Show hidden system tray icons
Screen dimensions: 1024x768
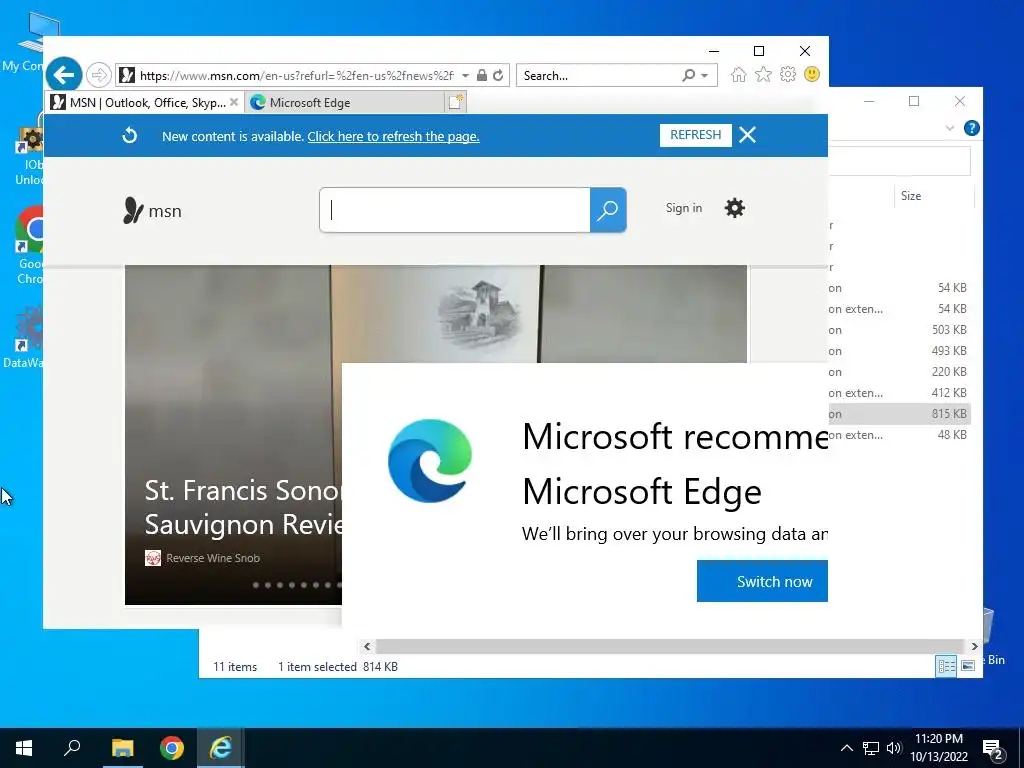846,748
